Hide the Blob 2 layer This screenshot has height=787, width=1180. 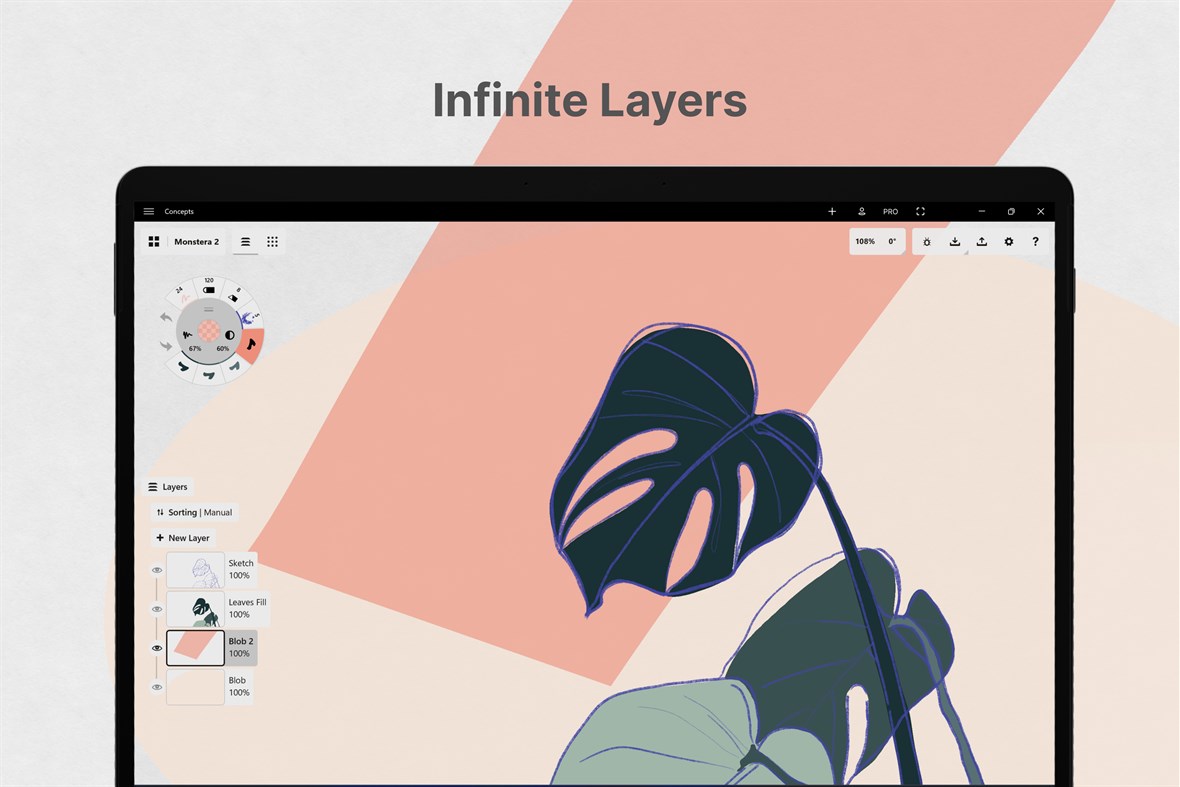tap(157, 648)
